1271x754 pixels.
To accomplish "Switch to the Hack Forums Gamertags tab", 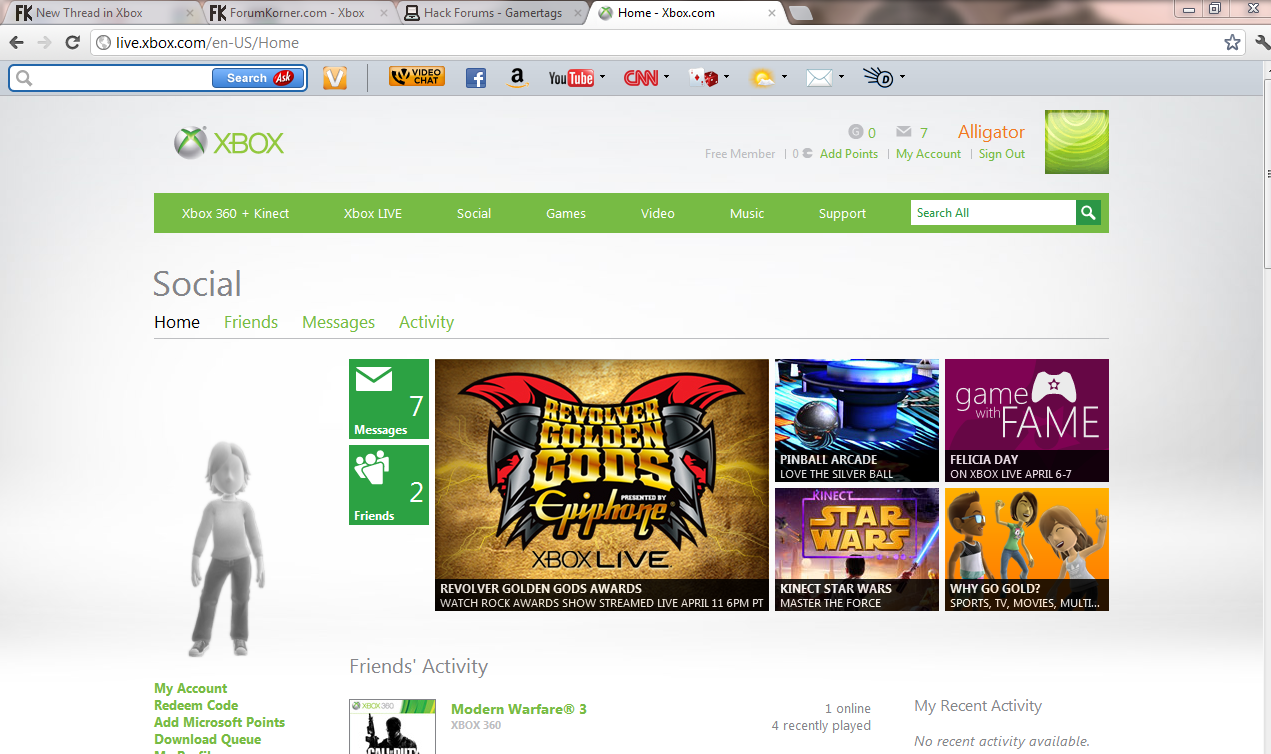I will click(x=491, y=13).
